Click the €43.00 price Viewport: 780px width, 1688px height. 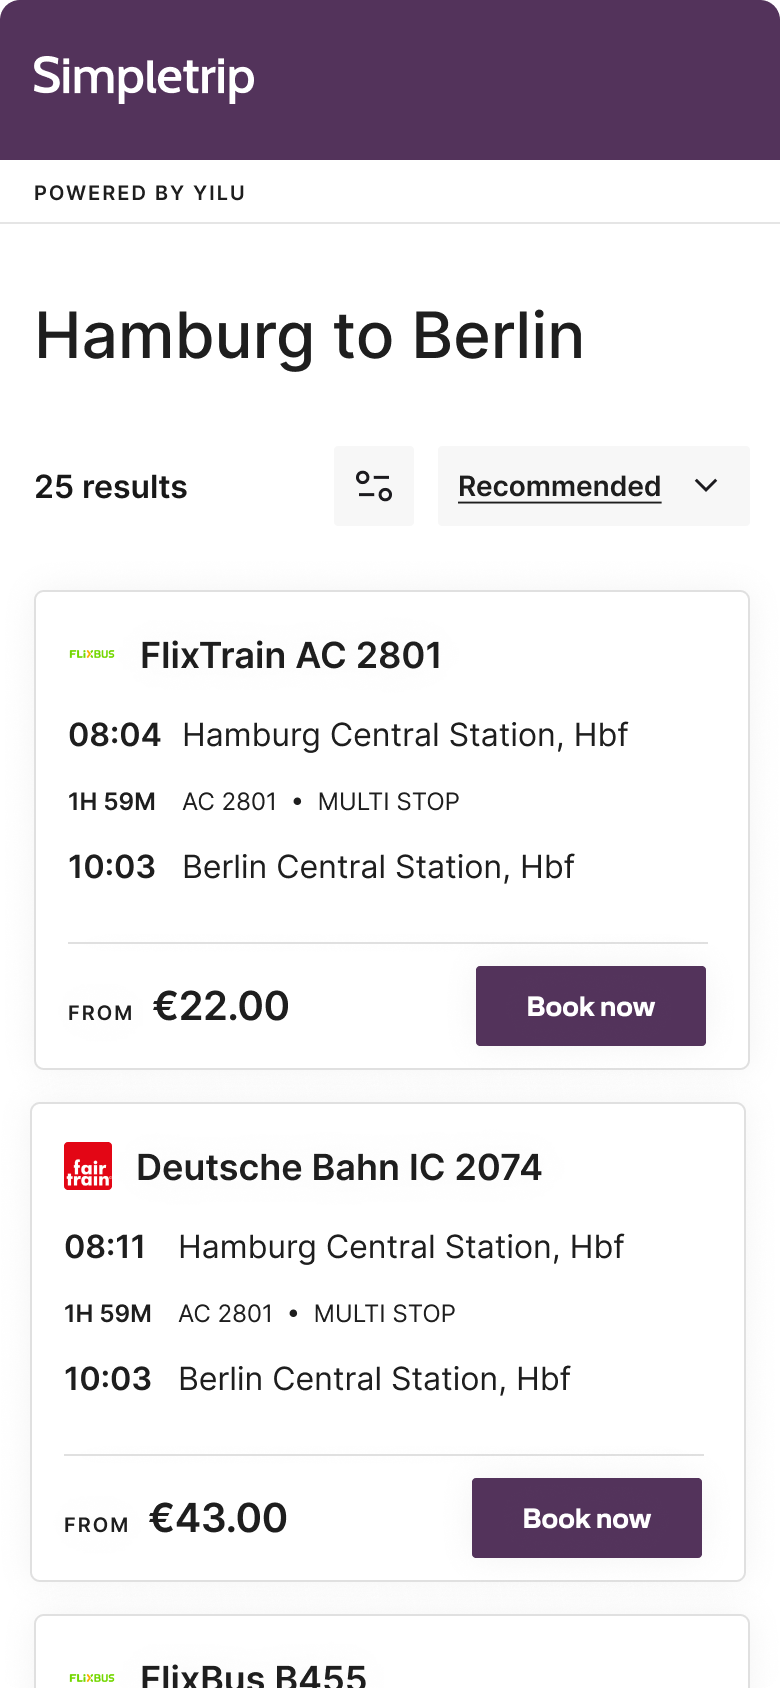(218, 1518)
